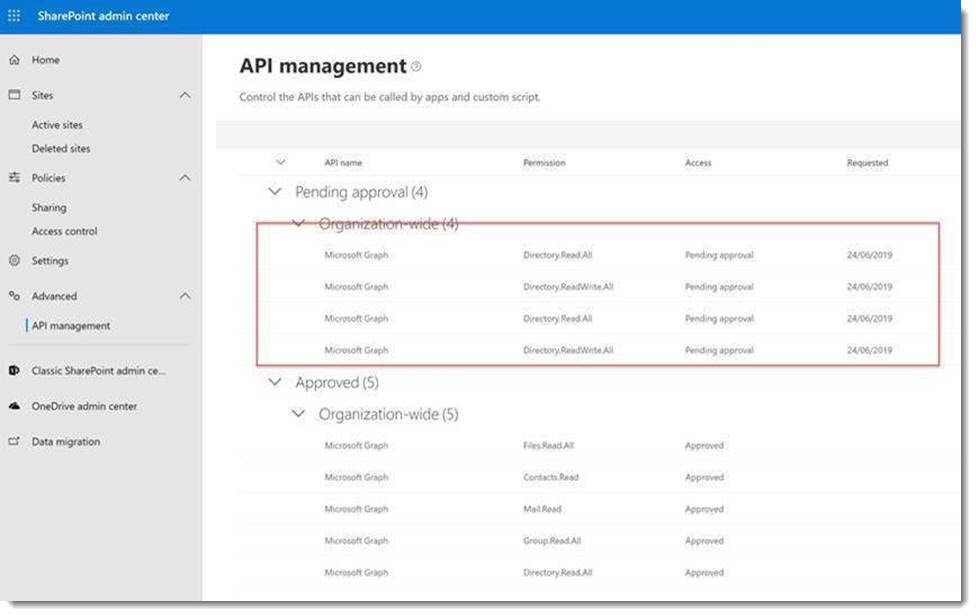Open the app launcher waffle icon
The image size is (976, 616).
[14, 16]
